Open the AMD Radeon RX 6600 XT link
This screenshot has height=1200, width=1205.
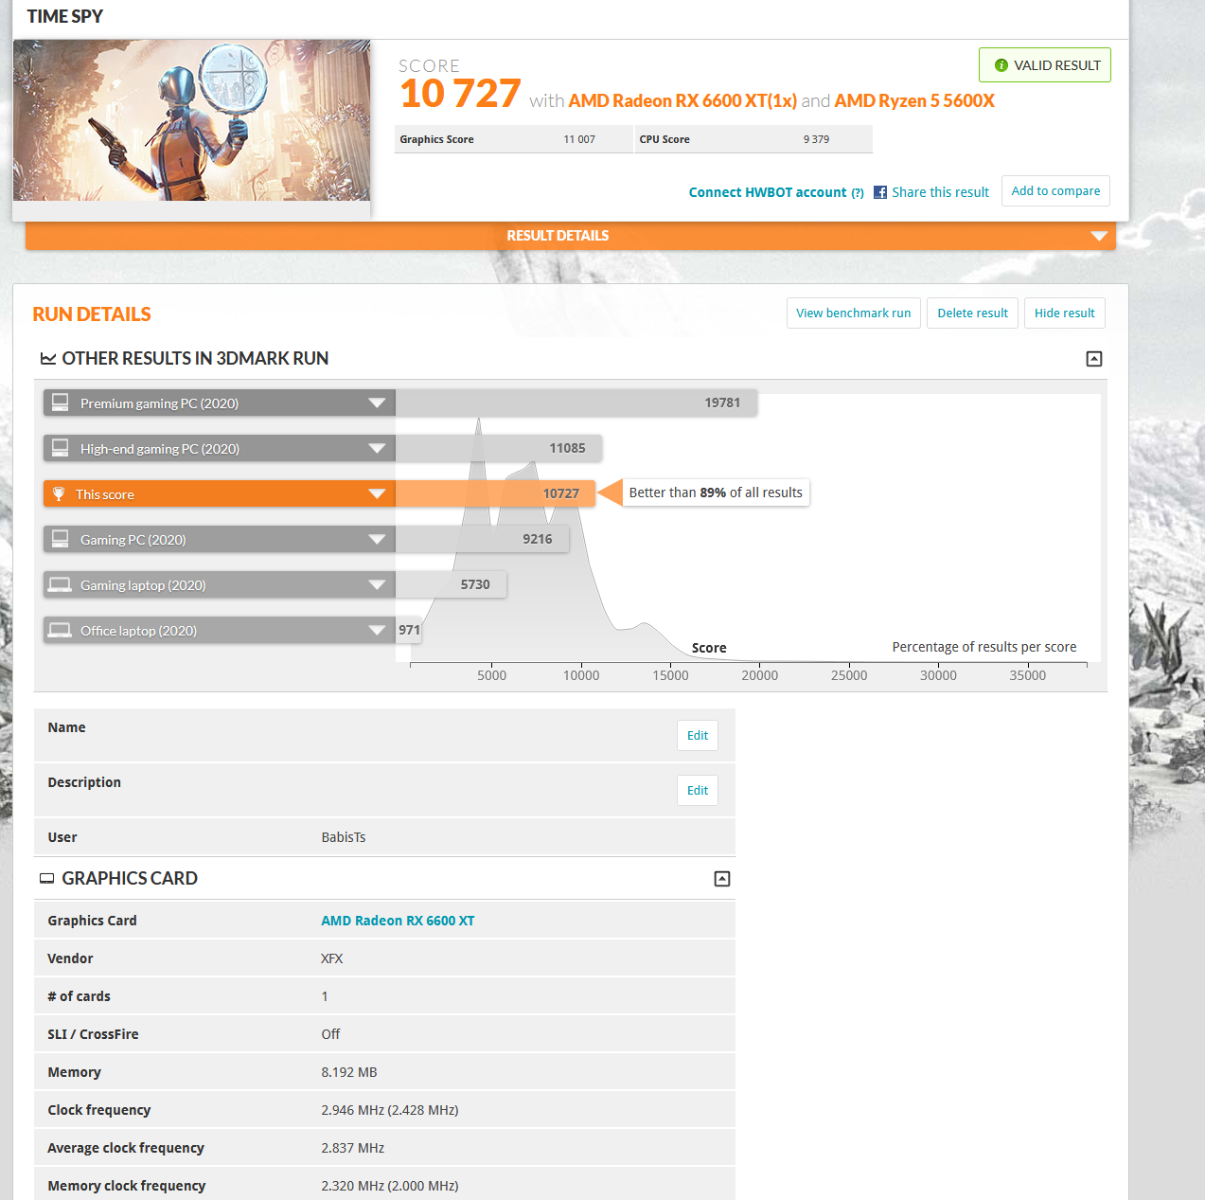tap(398, 921)
